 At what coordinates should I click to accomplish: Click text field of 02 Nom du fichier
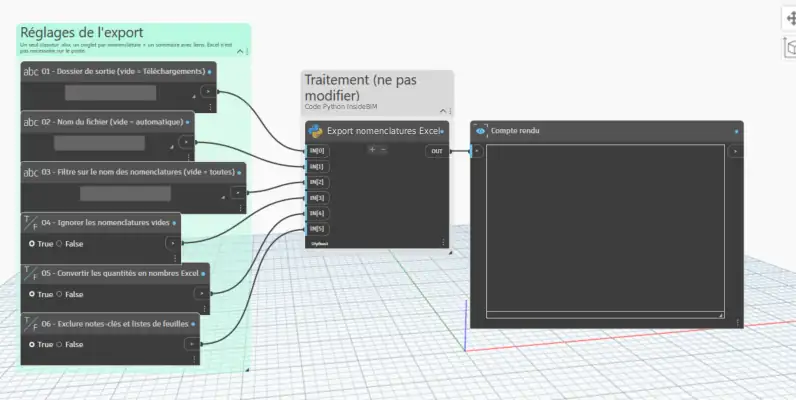click(x=100, y=143)
